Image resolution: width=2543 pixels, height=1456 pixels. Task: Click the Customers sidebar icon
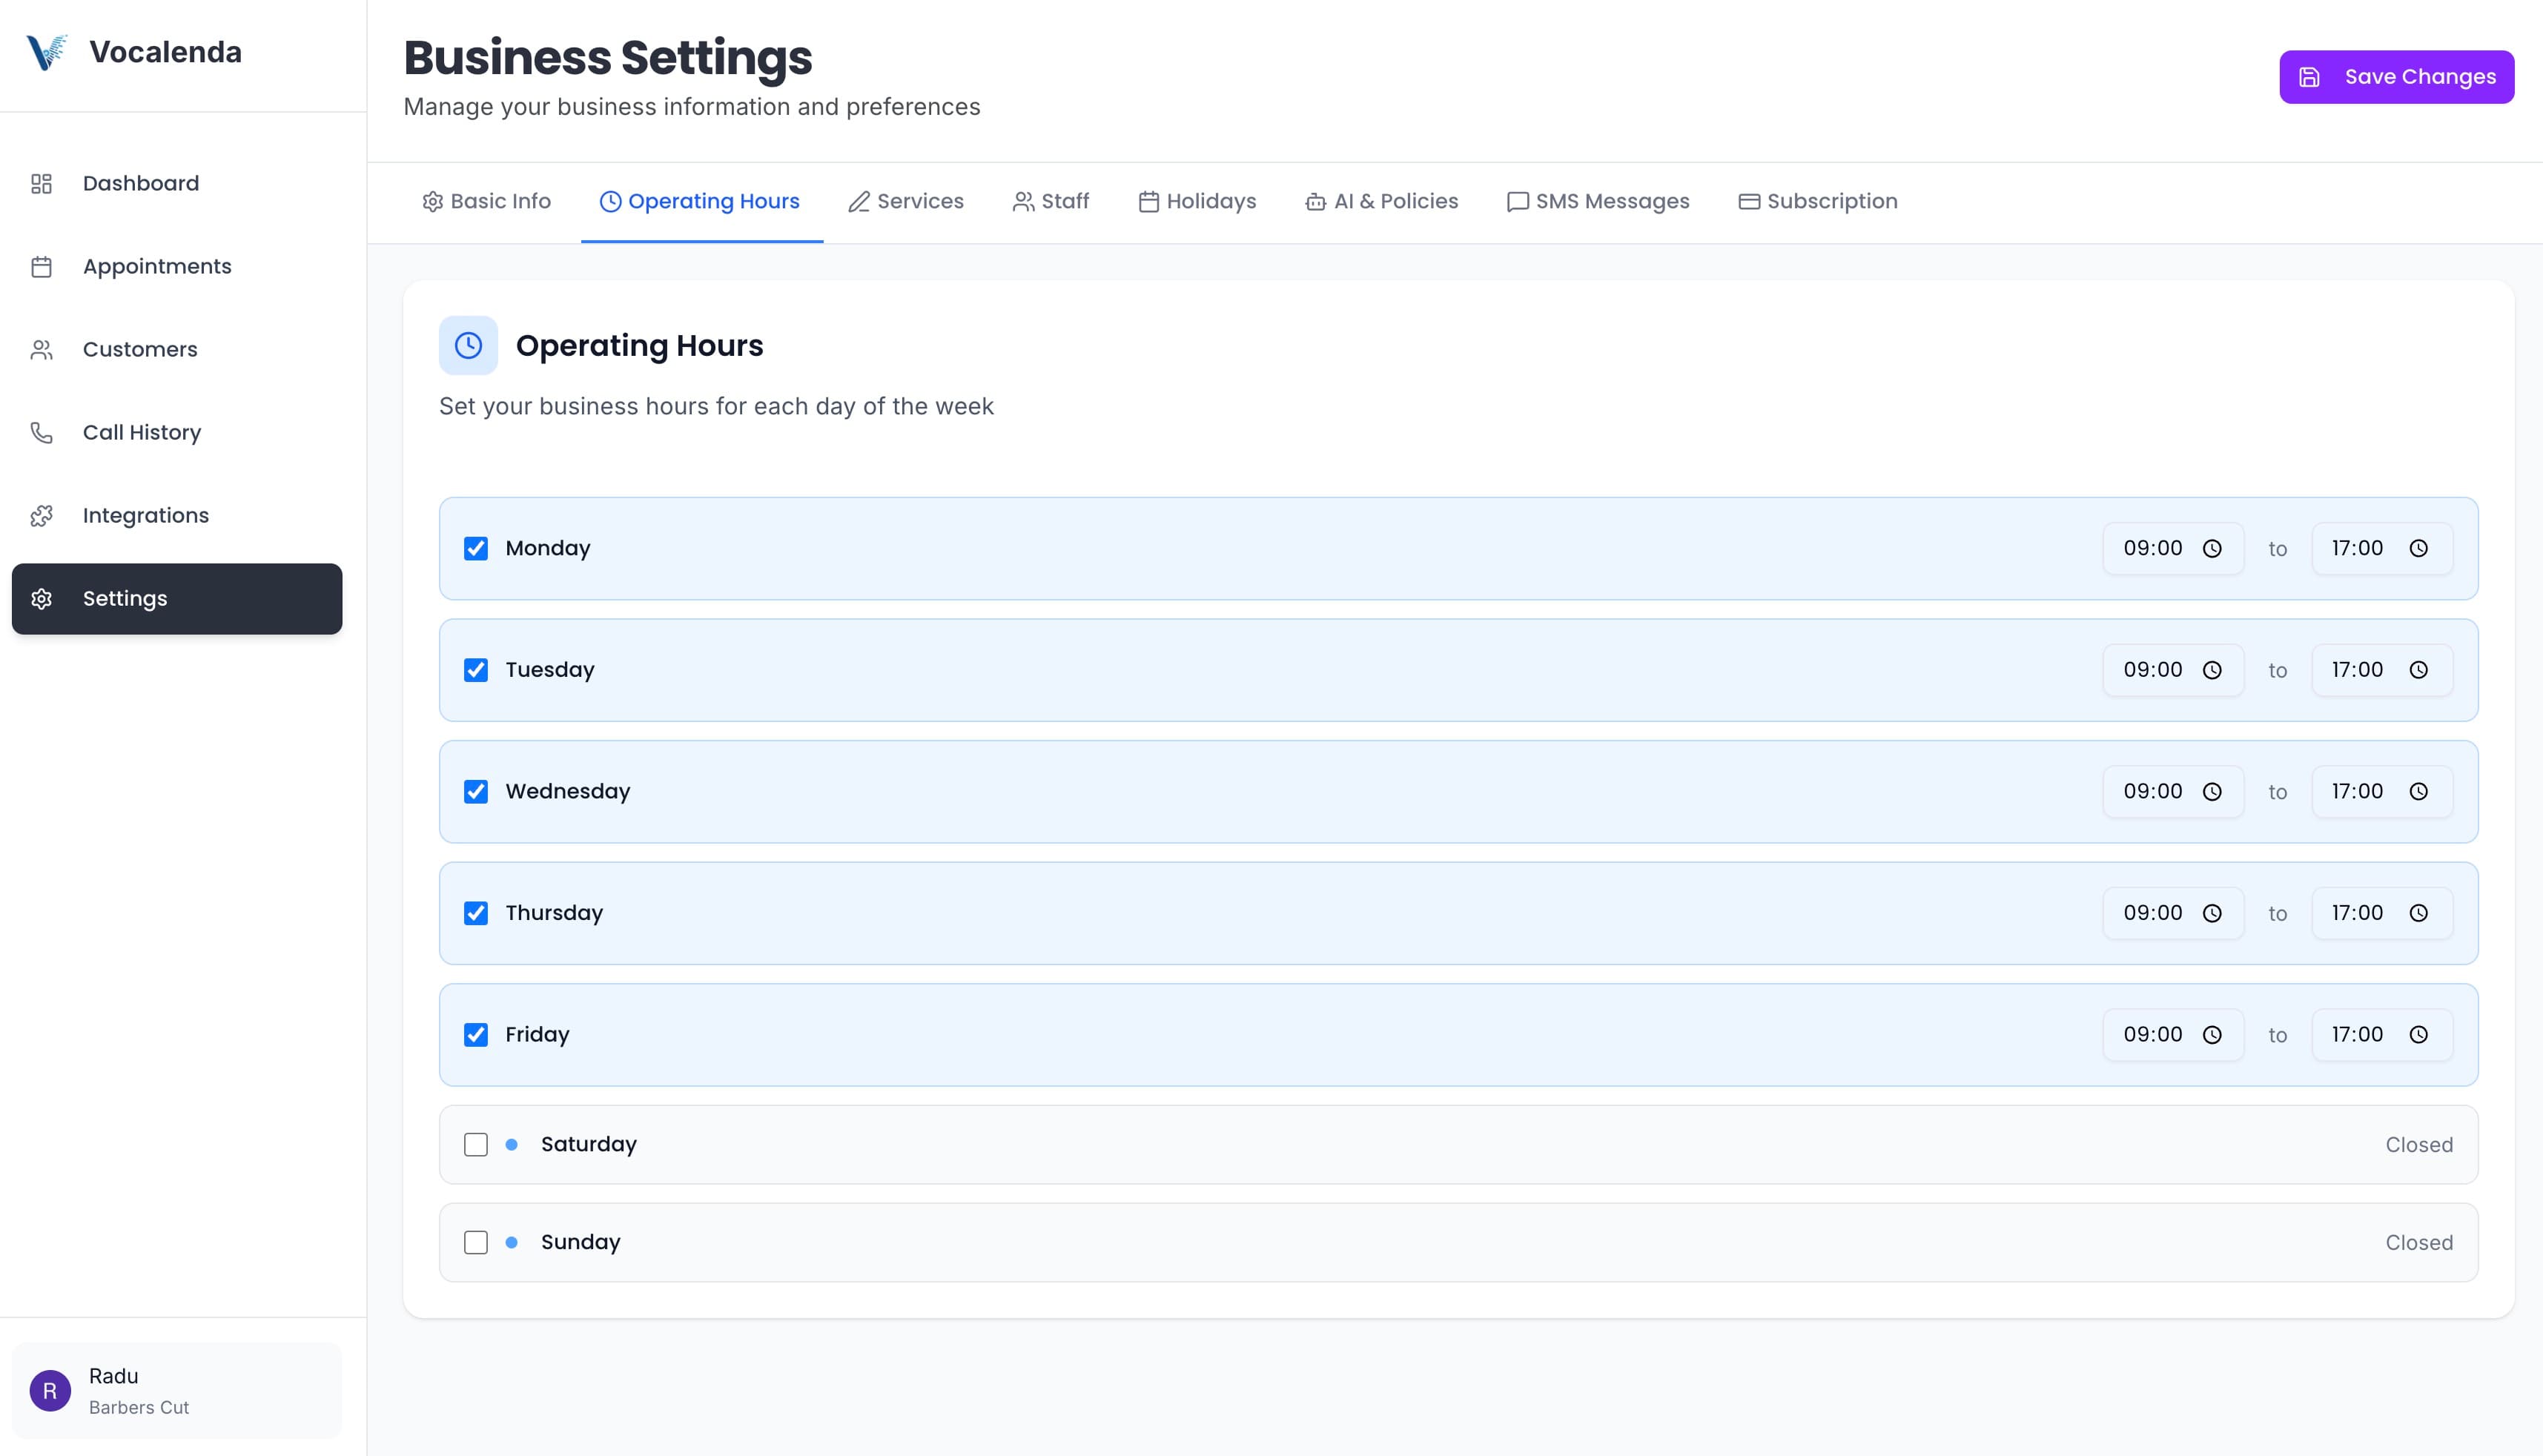click(x=41, y=349)
